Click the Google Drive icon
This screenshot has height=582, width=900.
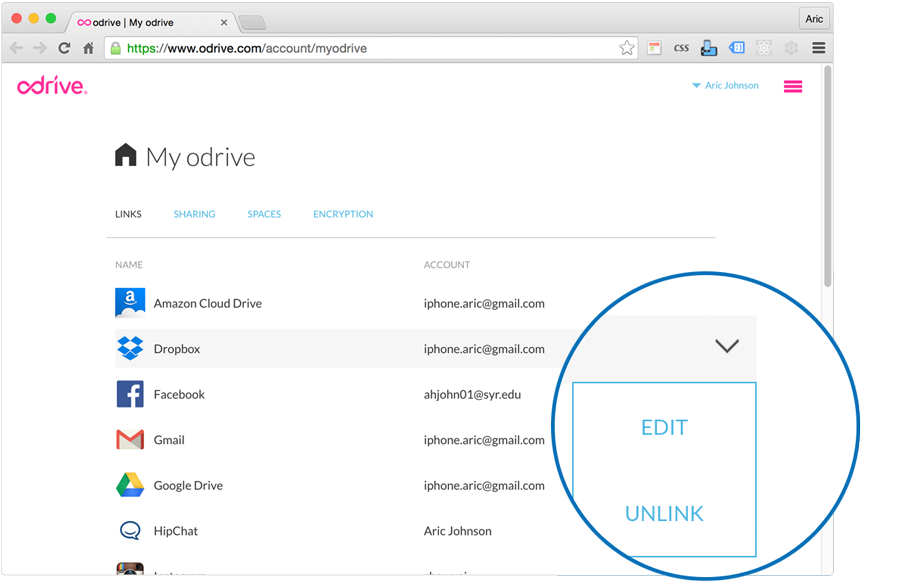click(130, 485)
